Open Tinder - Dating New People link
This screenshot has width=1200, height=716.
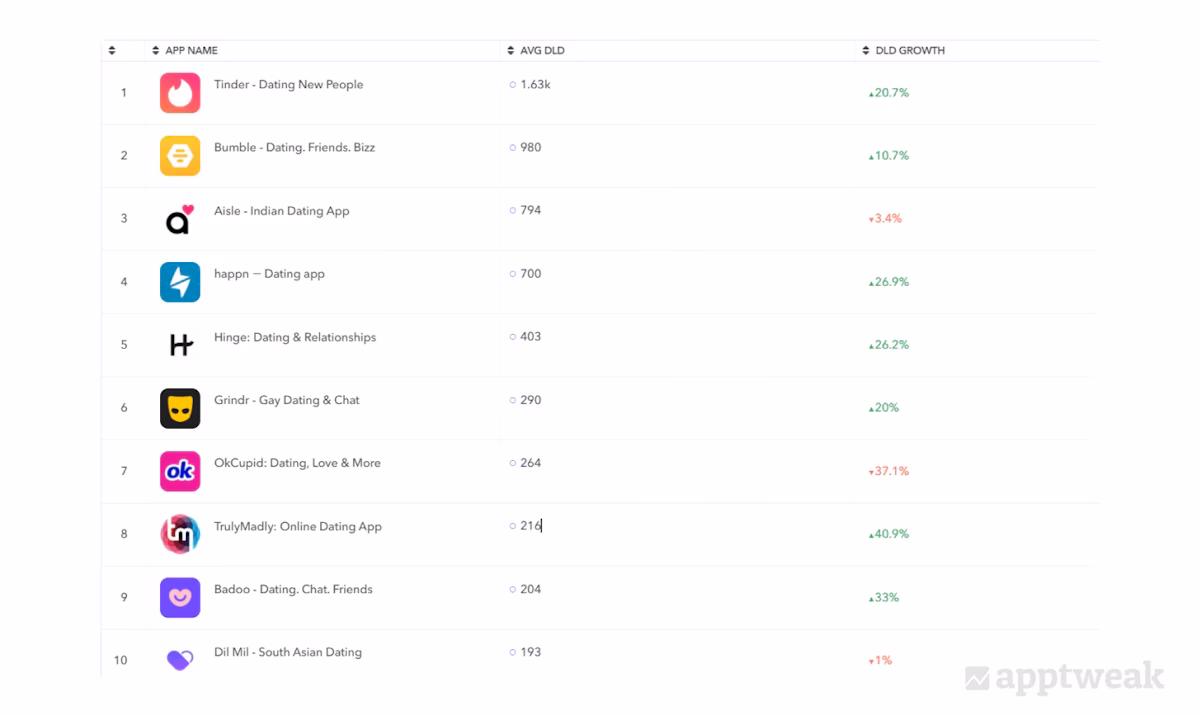(288, 85)
